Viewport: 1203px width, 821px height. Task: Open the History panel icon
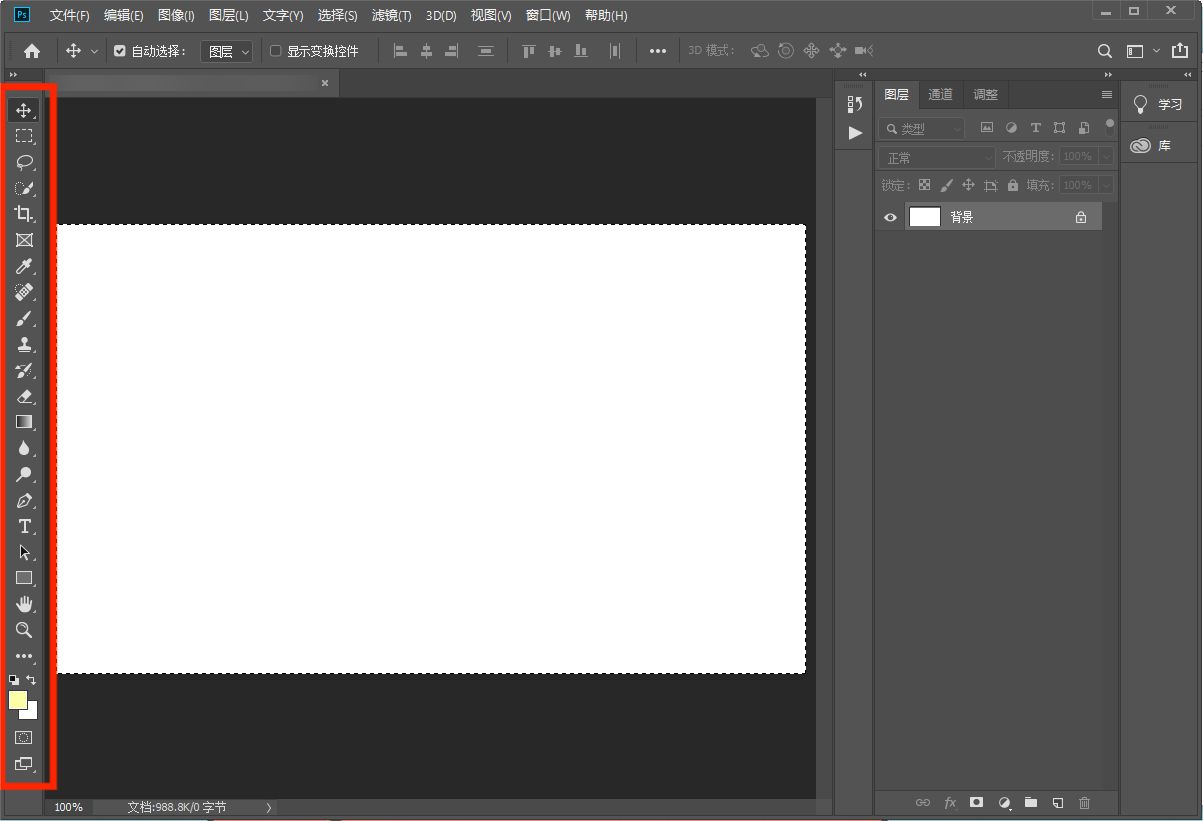point(854,104)
